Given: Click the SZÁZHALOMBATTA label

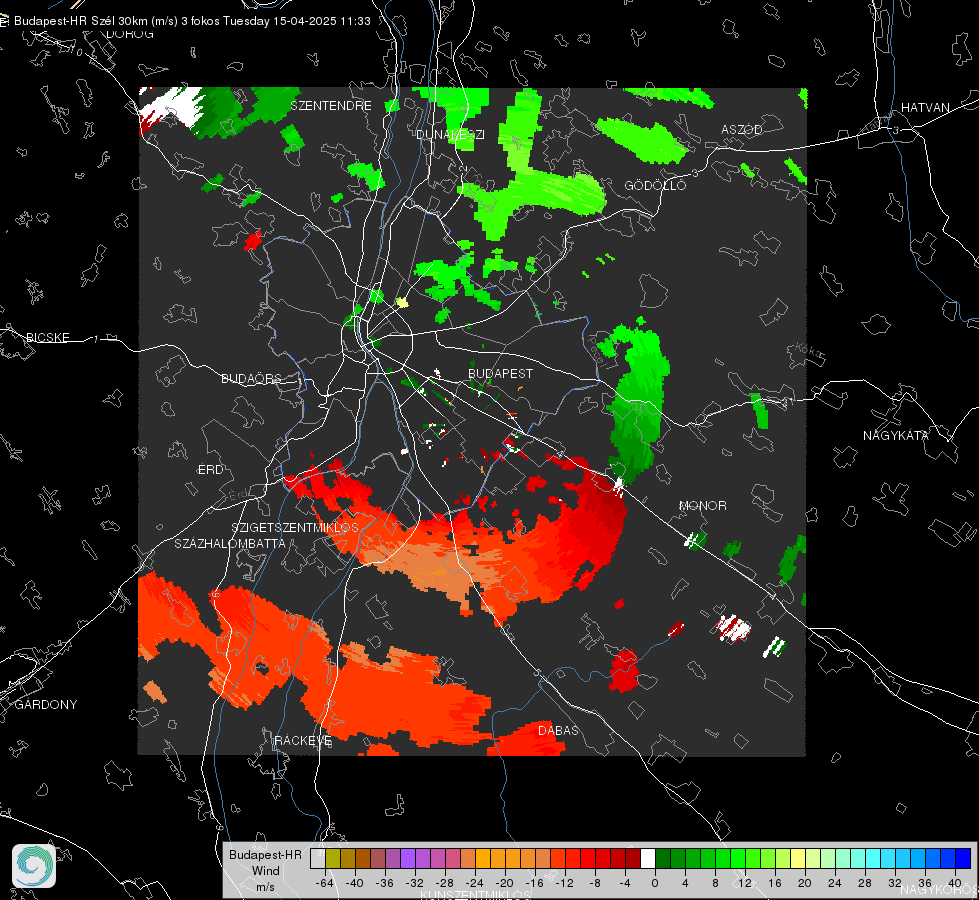Looking at the screenshot, I should pos(229,543).
